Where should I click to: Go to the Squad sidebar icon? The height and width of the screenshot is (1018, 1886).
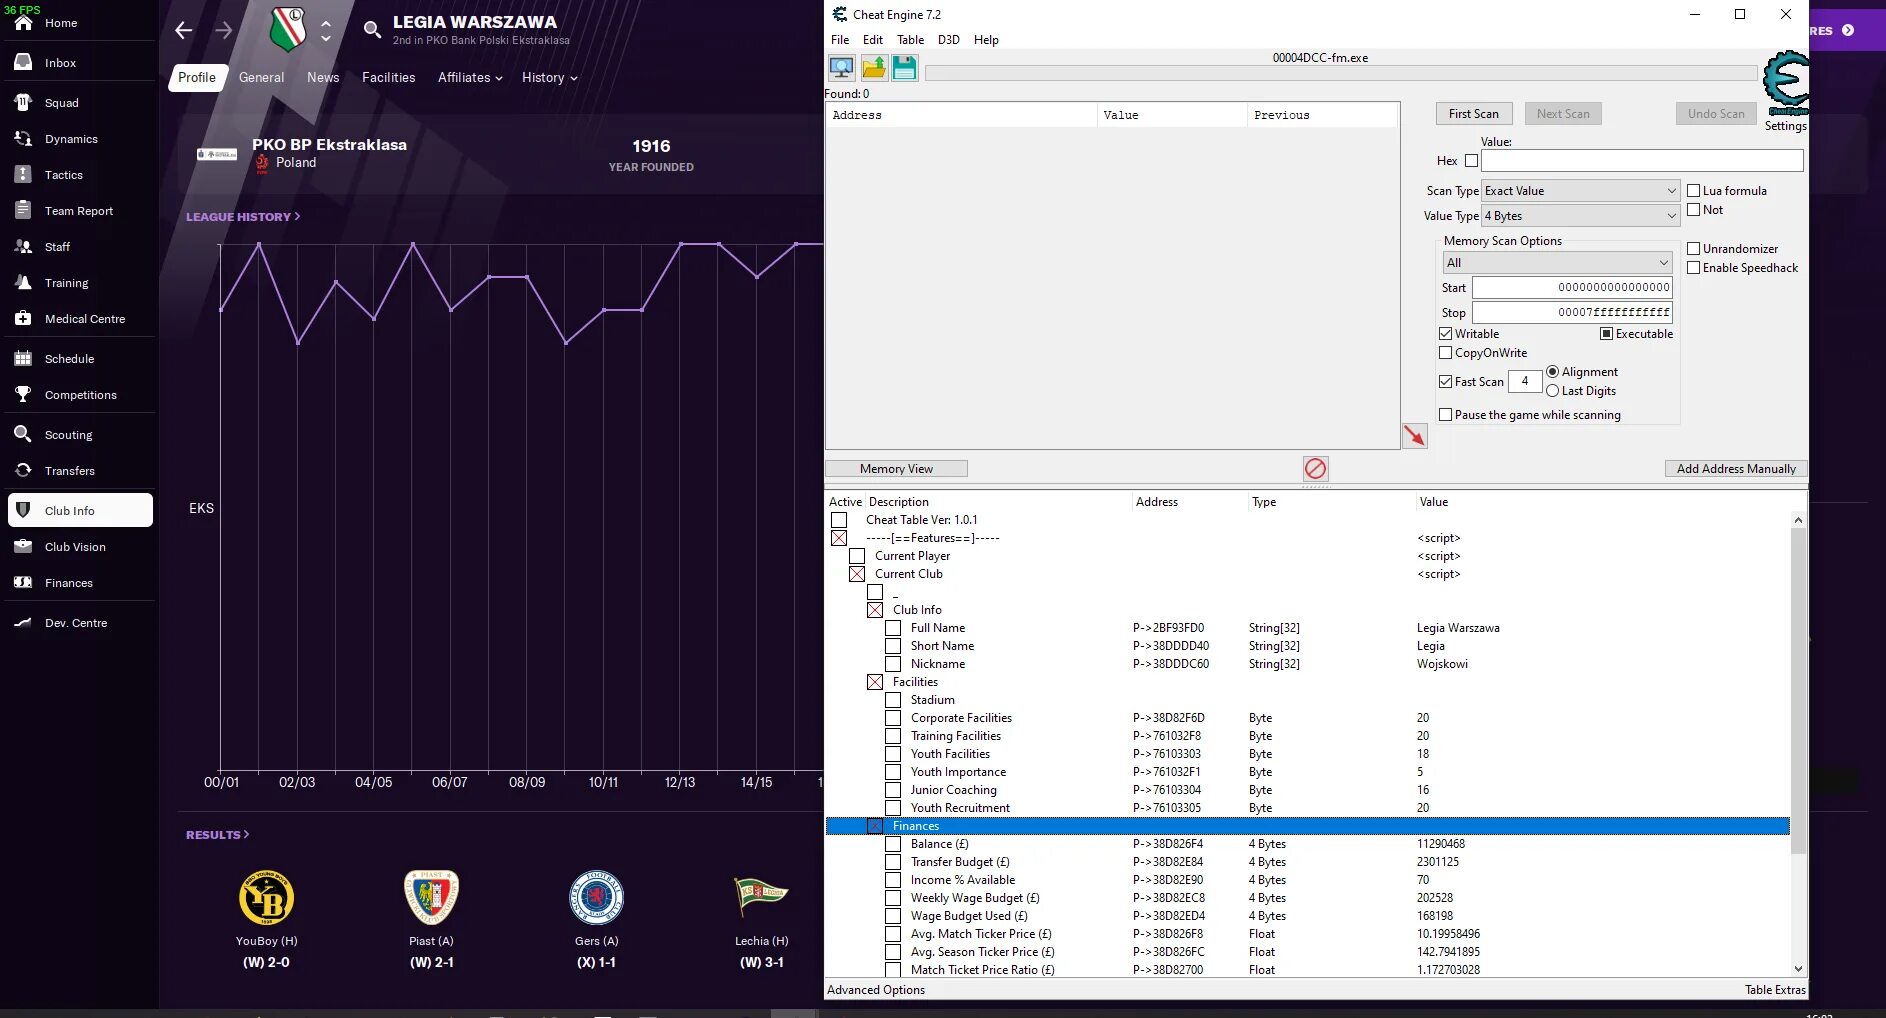23,102
